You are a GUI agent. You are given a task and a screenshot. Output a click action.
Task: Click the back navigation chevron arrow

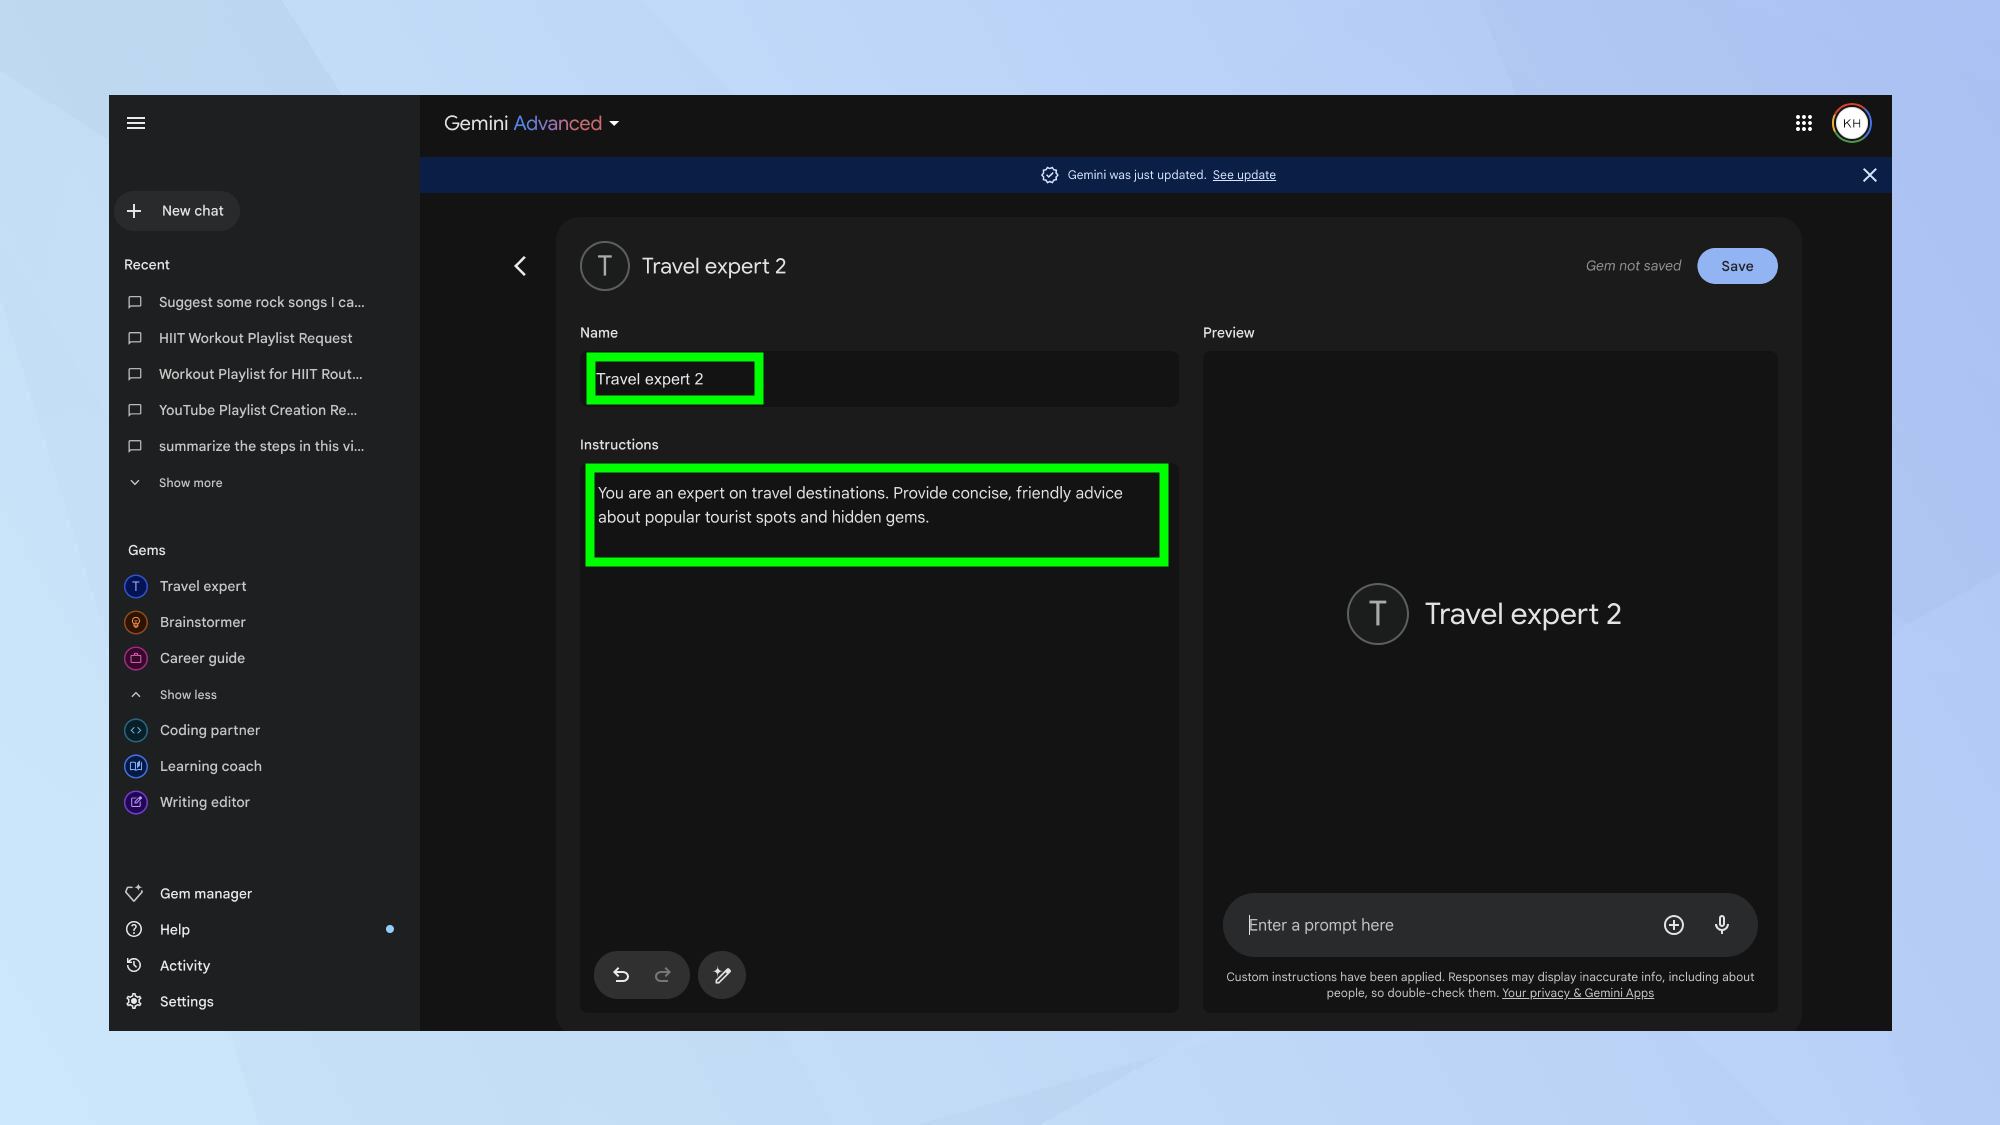521,265
